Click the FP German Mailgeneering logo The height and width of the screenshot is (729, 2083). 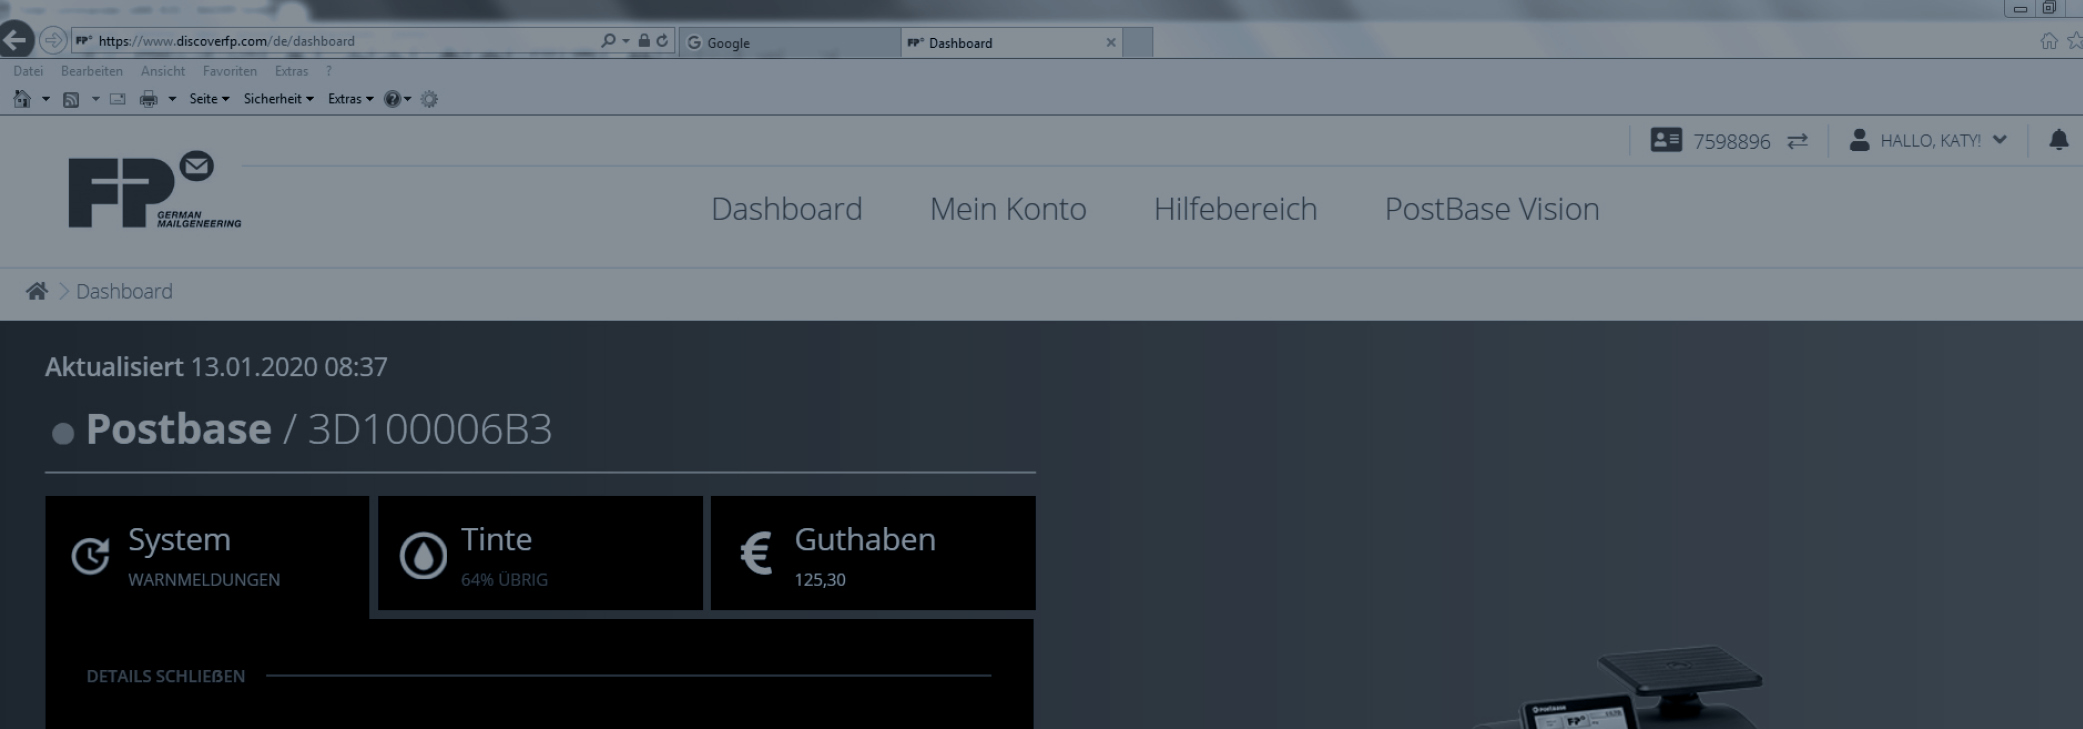(x=154, y=191)
